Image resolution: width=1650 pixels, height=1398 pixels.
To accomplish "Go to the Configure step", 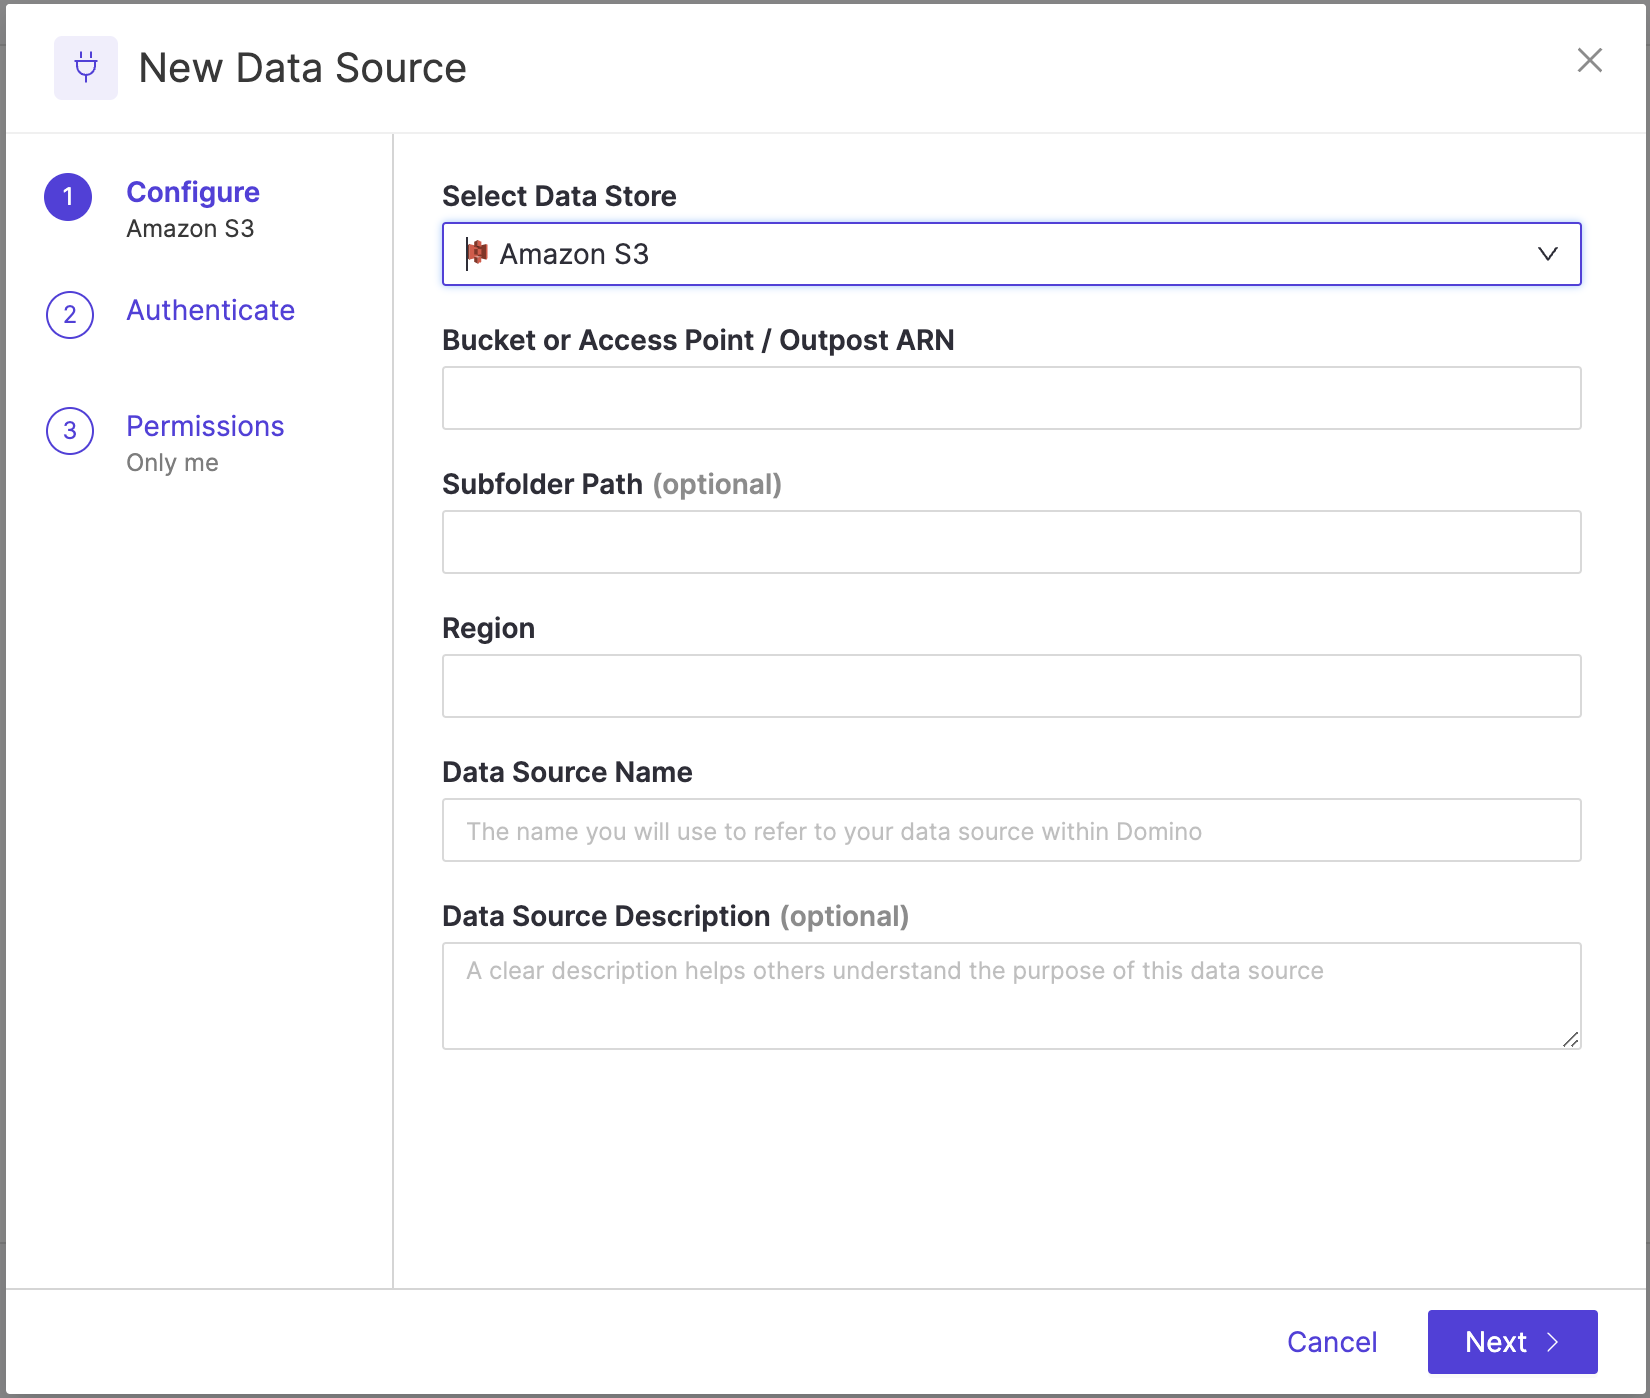I will pos(193,192).
